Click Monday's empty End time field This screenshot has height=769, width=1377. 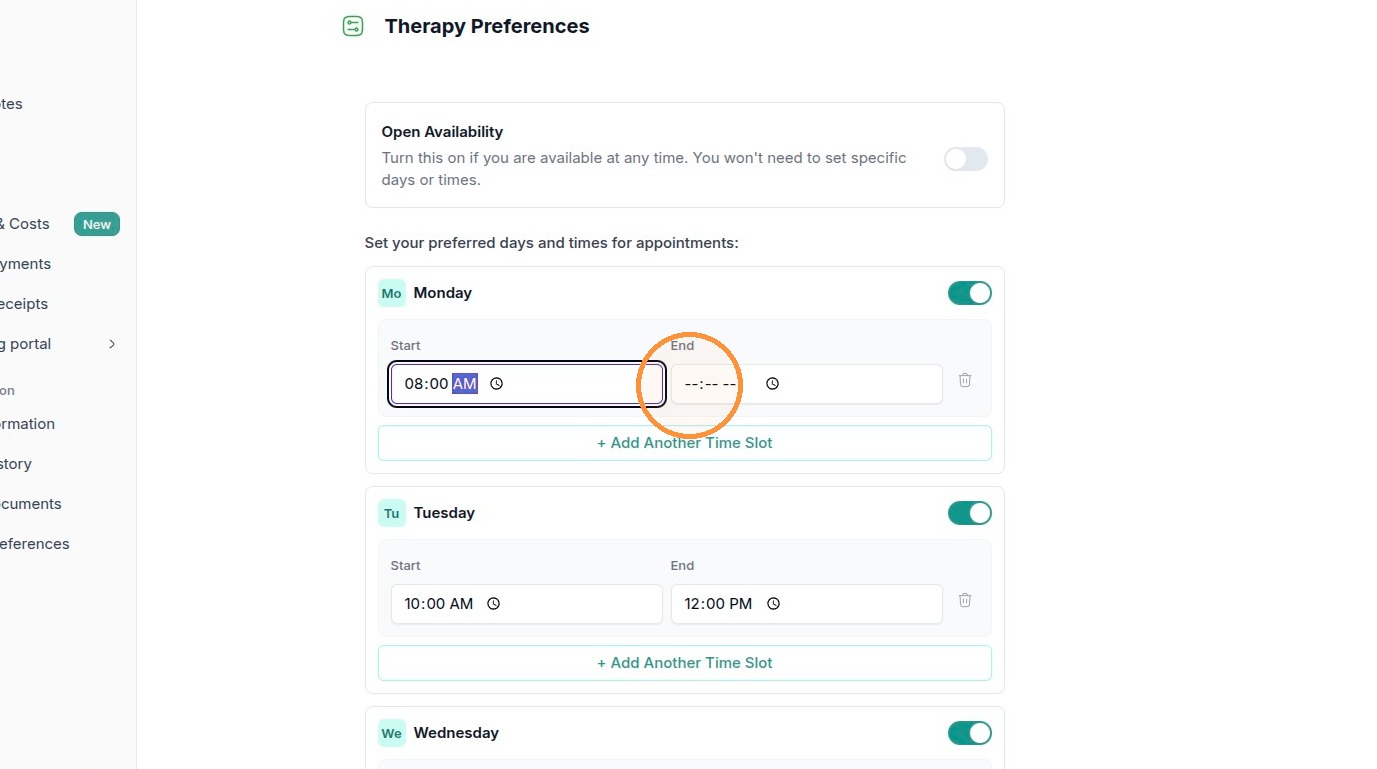807,384
